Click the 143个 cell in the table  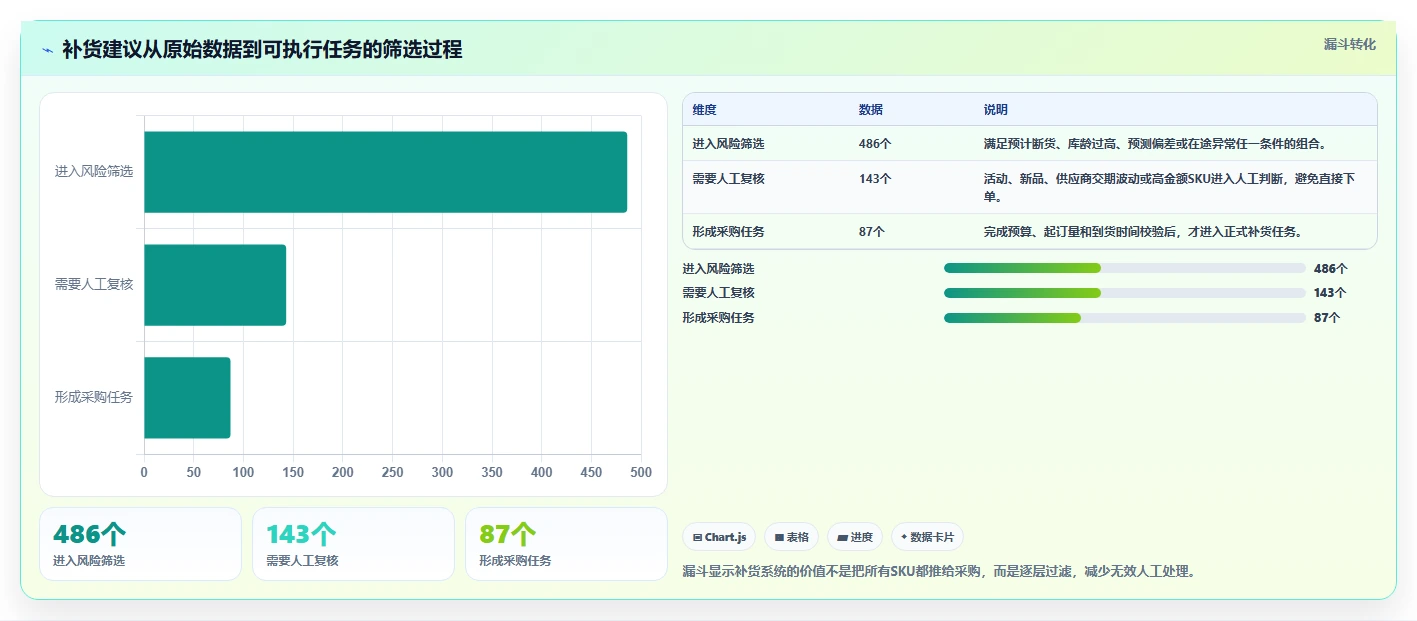tap(874, 179)
